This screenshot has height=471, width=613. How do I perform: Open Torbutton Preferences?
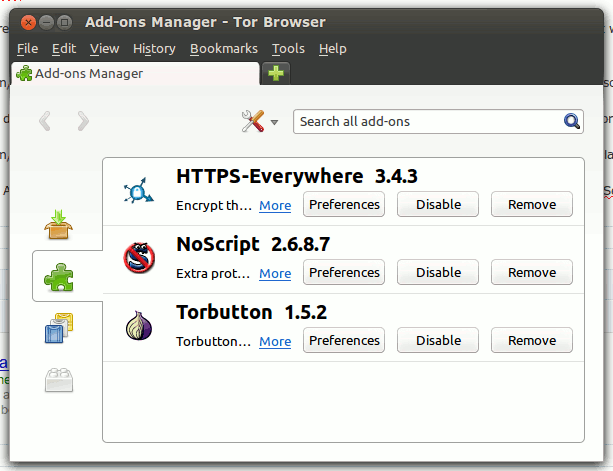pos(344,340)
